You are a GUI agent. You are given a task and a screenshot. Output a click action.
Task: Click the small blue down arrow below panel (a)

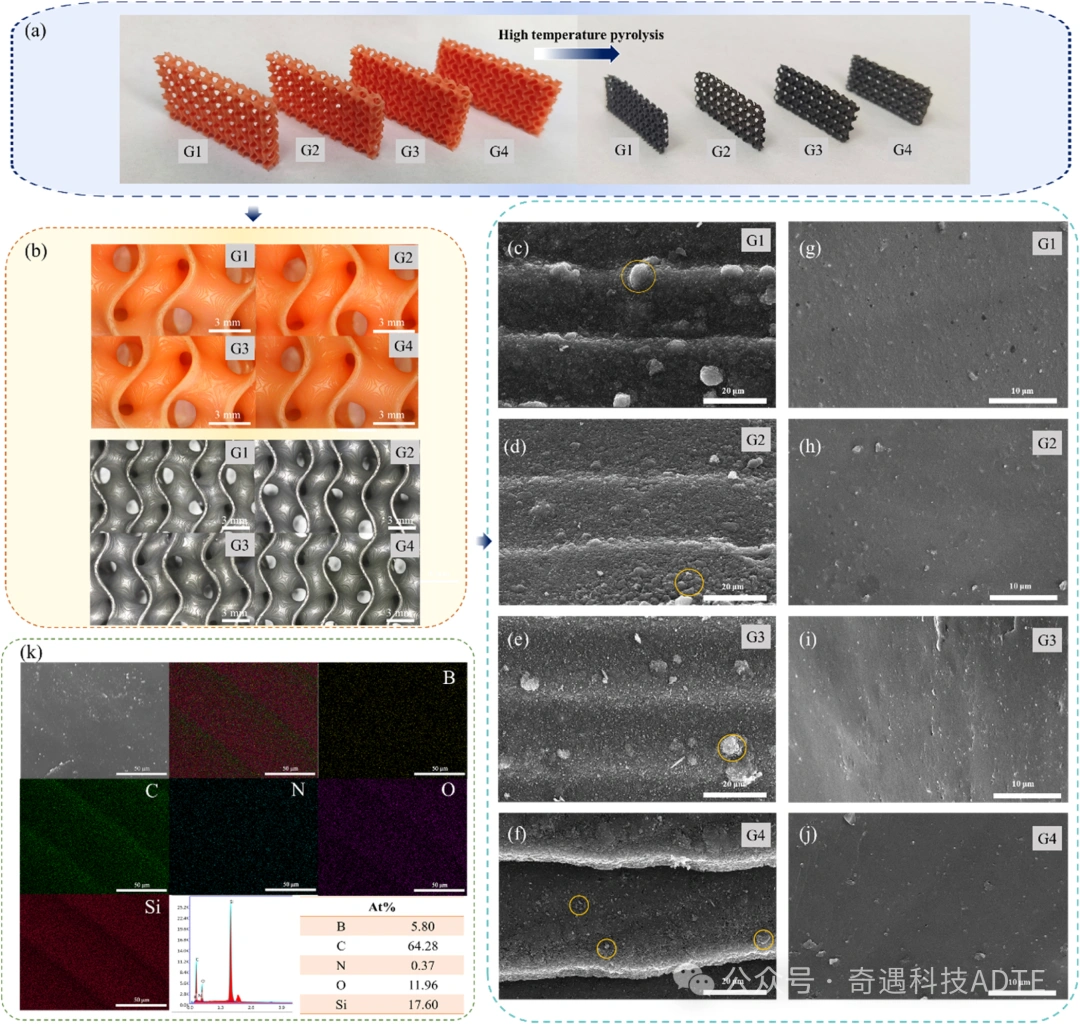pyautogui.click(x=253, y=215)
